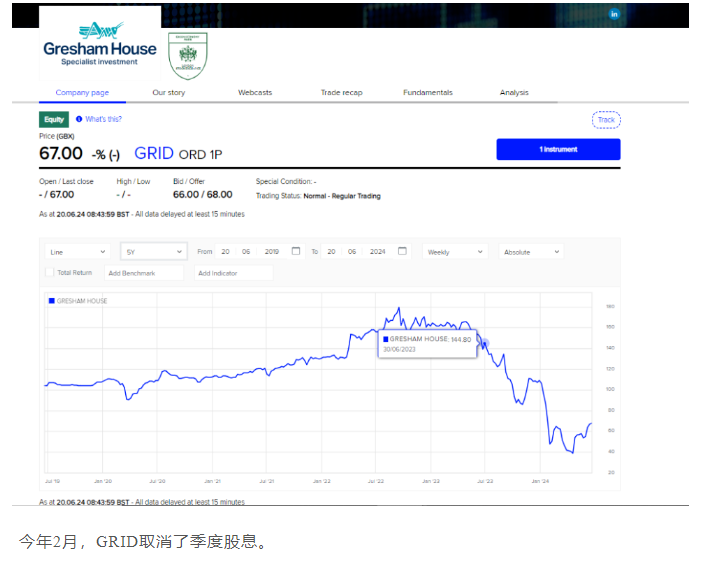Click the Normal - Regular Trading status text
Image resolution: width=703 pixels, height=563 pixels.
(342, 196)
